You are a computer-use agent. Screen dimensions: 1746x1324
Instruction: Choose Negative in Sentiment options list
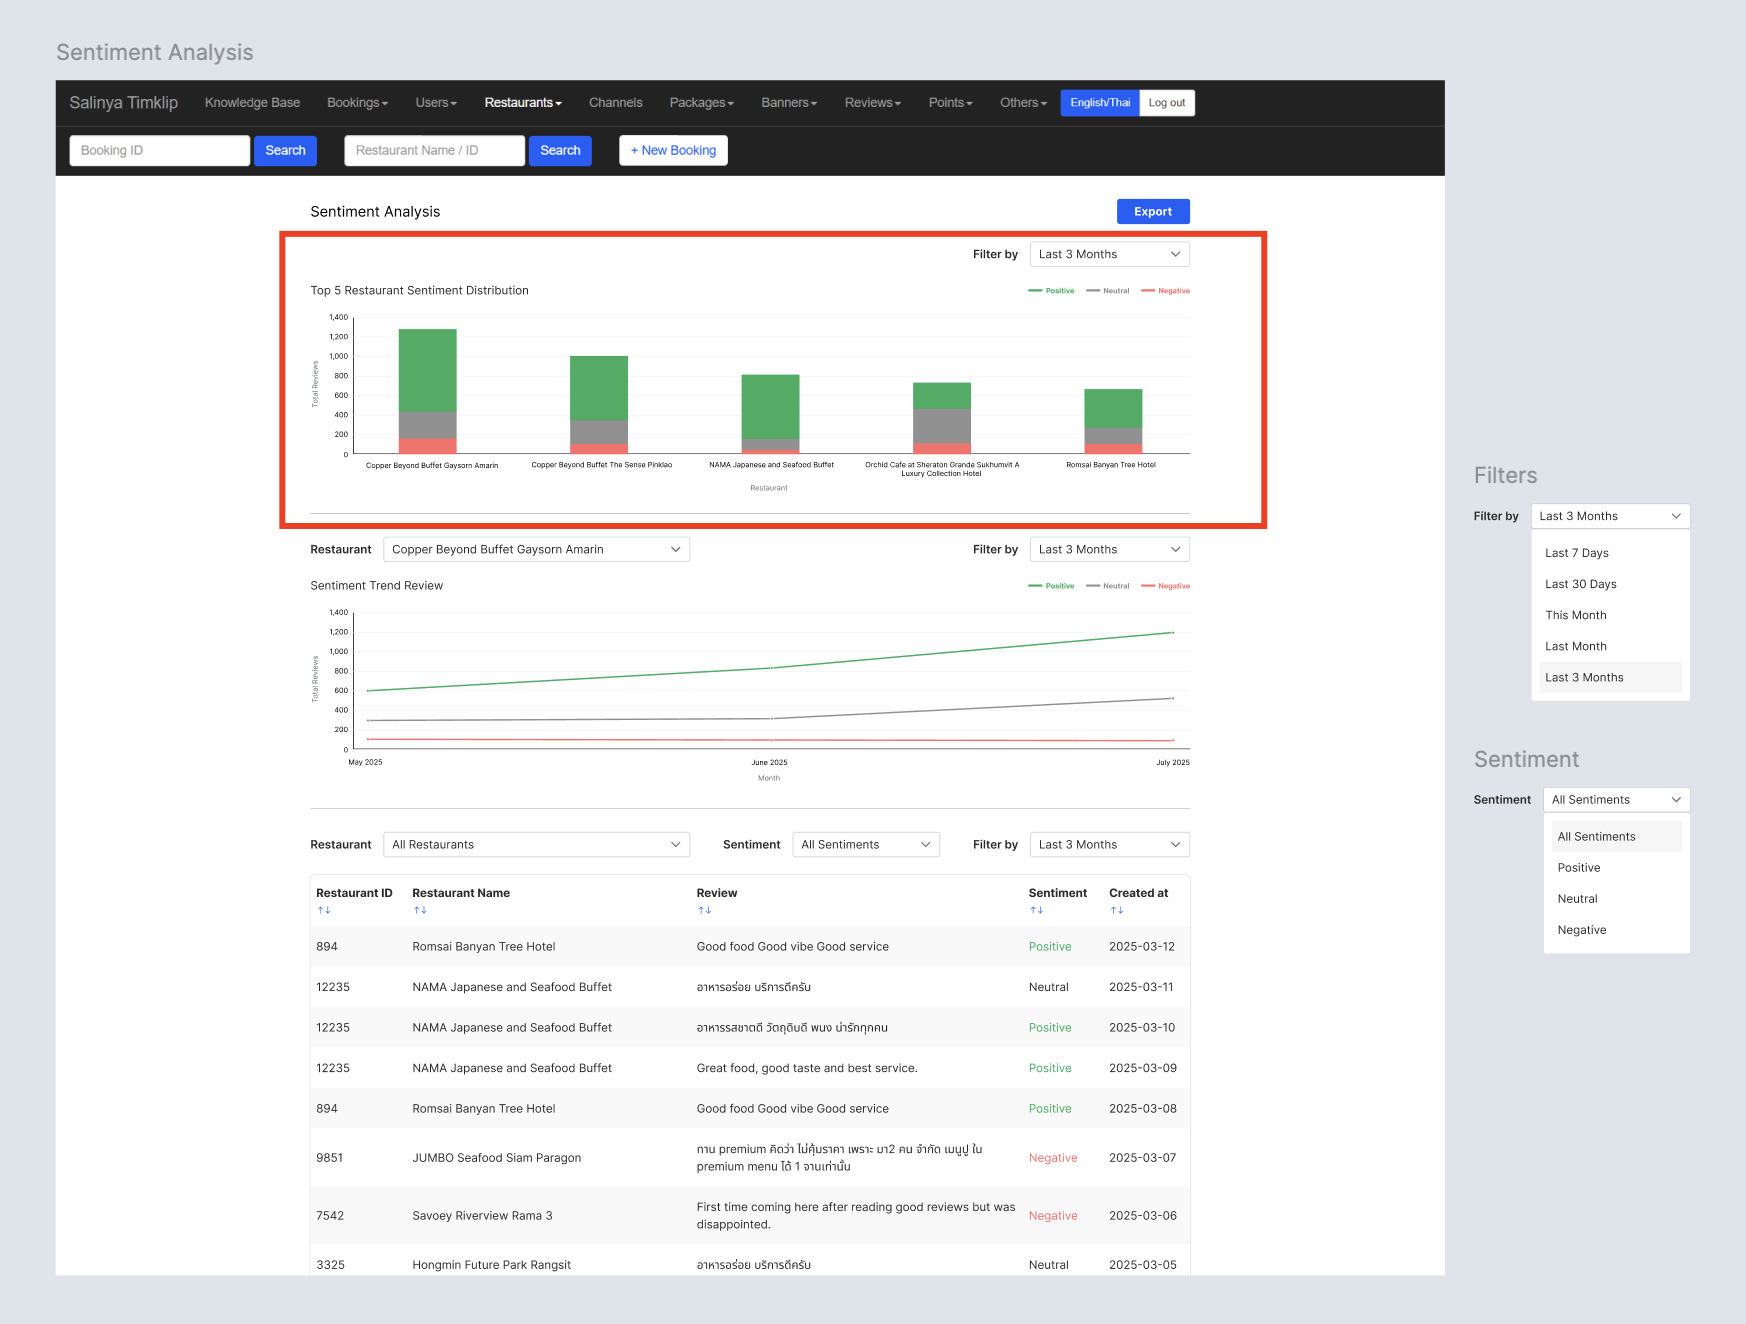pos(1581,930)
